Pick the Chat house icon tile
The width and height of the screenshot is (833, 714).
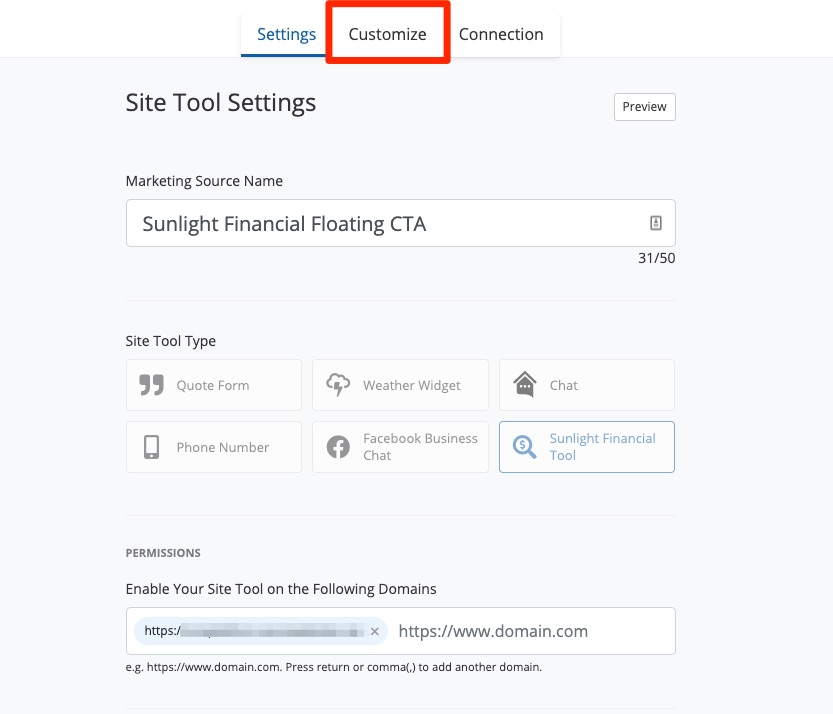tap(525, 385)
